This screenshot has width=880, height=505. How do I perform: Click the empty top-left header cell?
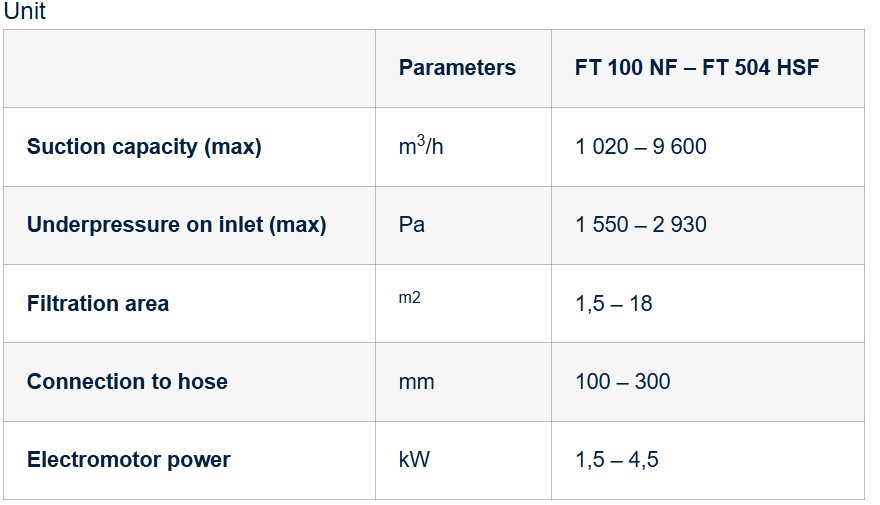[189, 68]
